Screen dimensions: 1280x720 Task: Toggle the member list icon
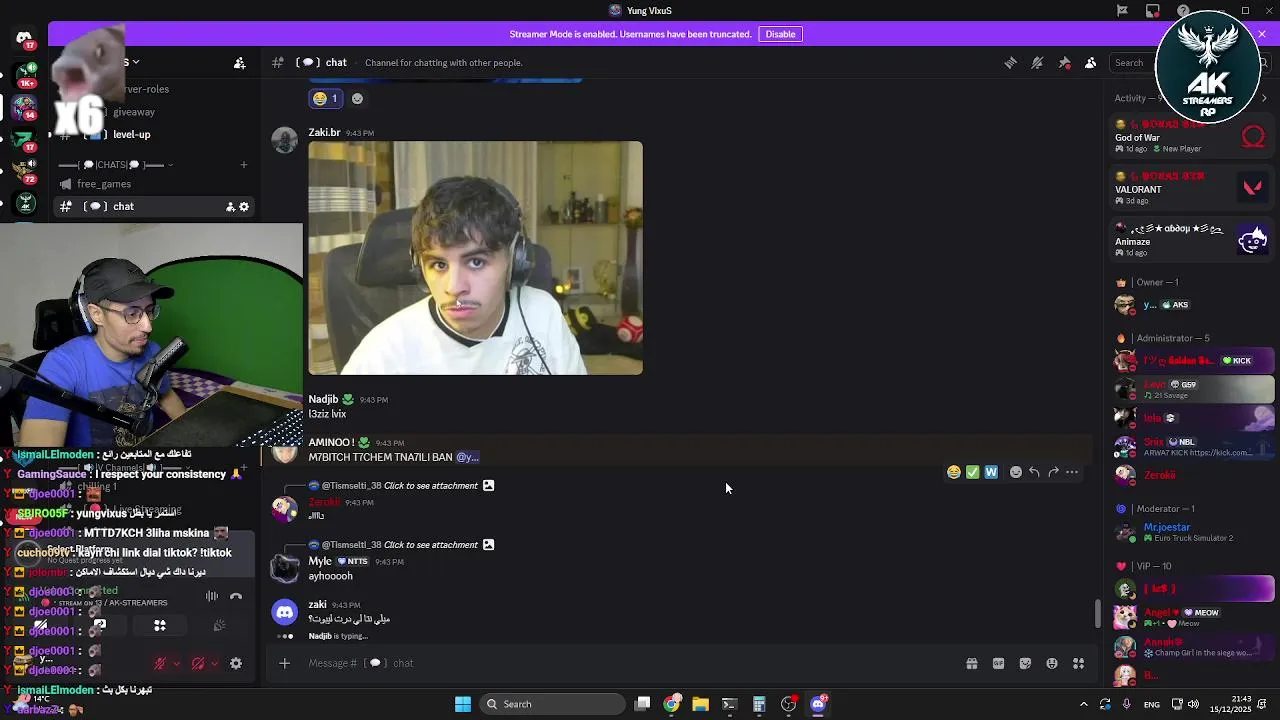tap(1091, 63)
